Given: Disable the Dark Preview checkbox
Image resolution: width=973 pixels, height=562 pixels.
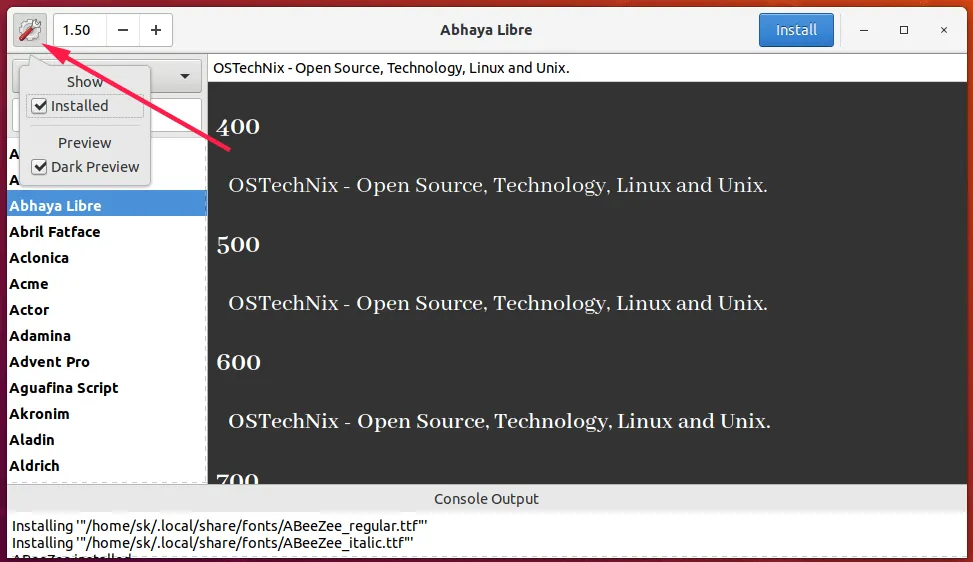Looking at the screenshot, I should point(40,167).
